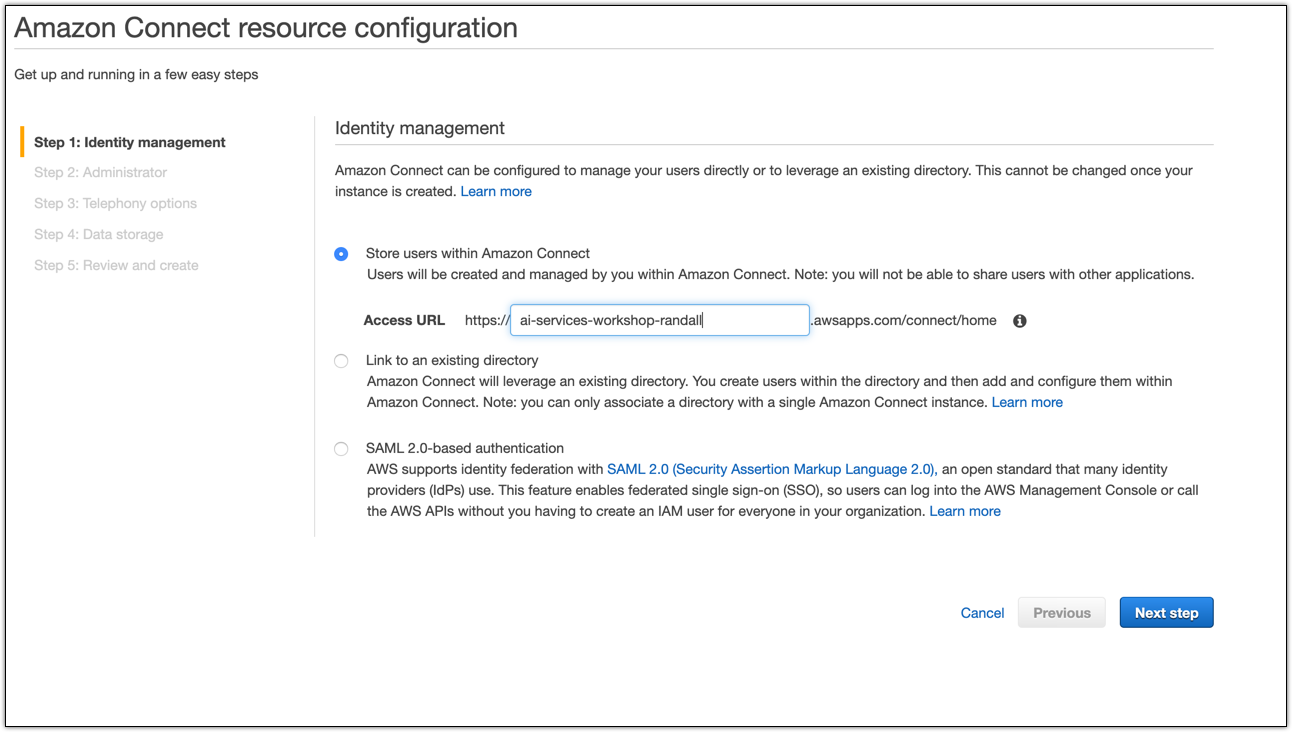Open Learn more link for SAML authentication
The height and width of the screenshot is (732, 1292).
pyautogui.click(x=965, y=511)
